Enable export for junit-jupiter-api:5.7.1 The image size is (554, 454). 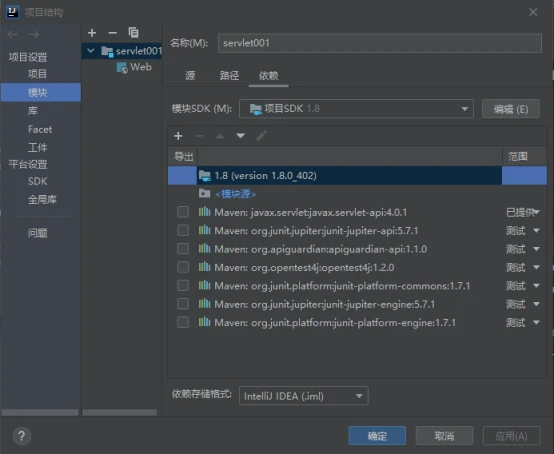click(183, 230)
